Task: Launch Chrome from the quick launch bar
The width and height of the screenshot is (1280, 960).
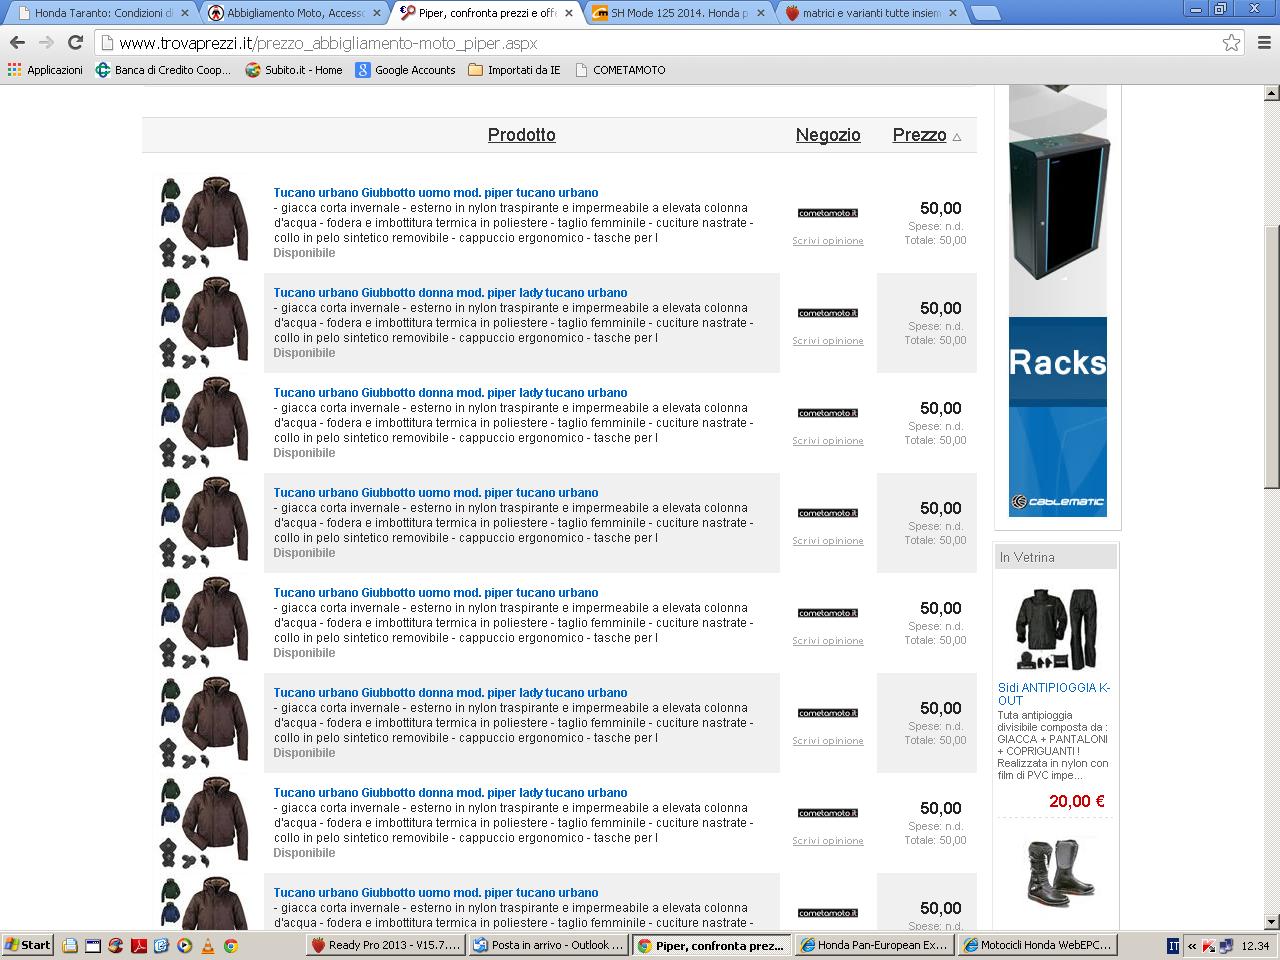Action: coord(230,945)
